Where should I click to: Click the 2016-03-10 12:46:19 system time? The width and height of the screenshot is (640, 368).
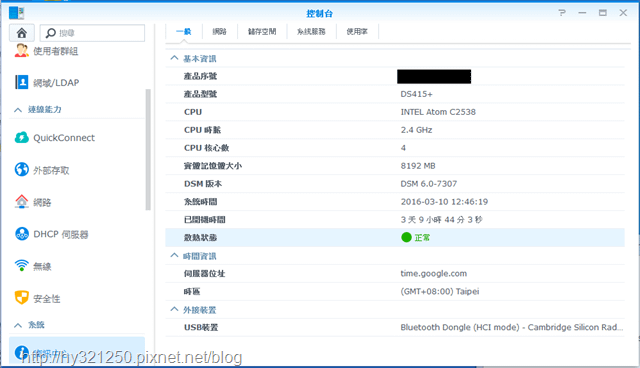444,202
